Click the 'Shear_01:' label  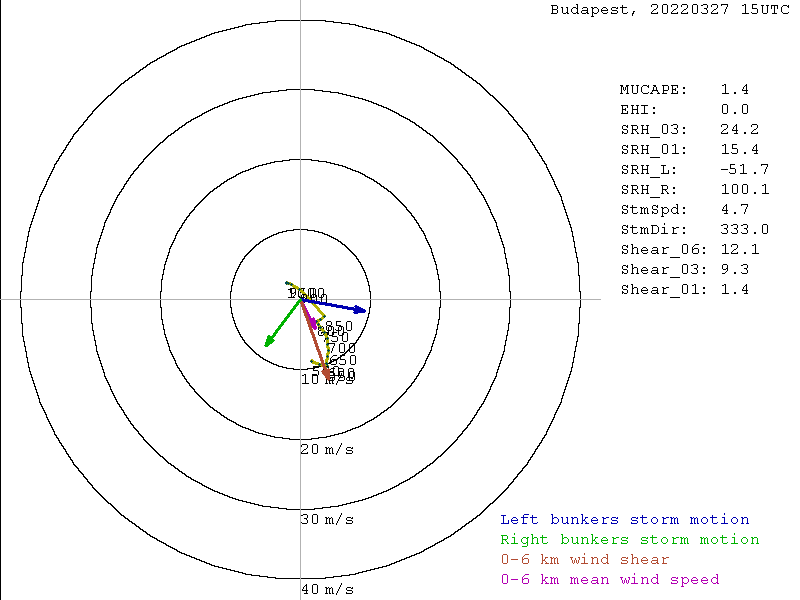[x=664, y=290]
